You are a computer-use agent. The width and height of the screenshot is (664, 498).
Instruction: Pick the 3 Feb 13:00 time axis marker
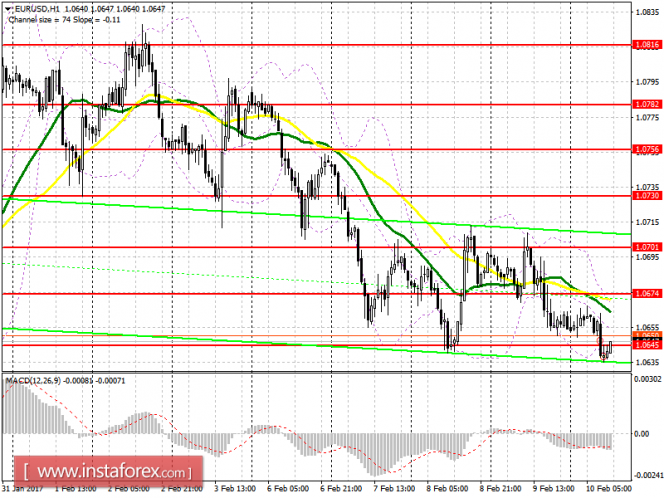(x=235, y=489)
